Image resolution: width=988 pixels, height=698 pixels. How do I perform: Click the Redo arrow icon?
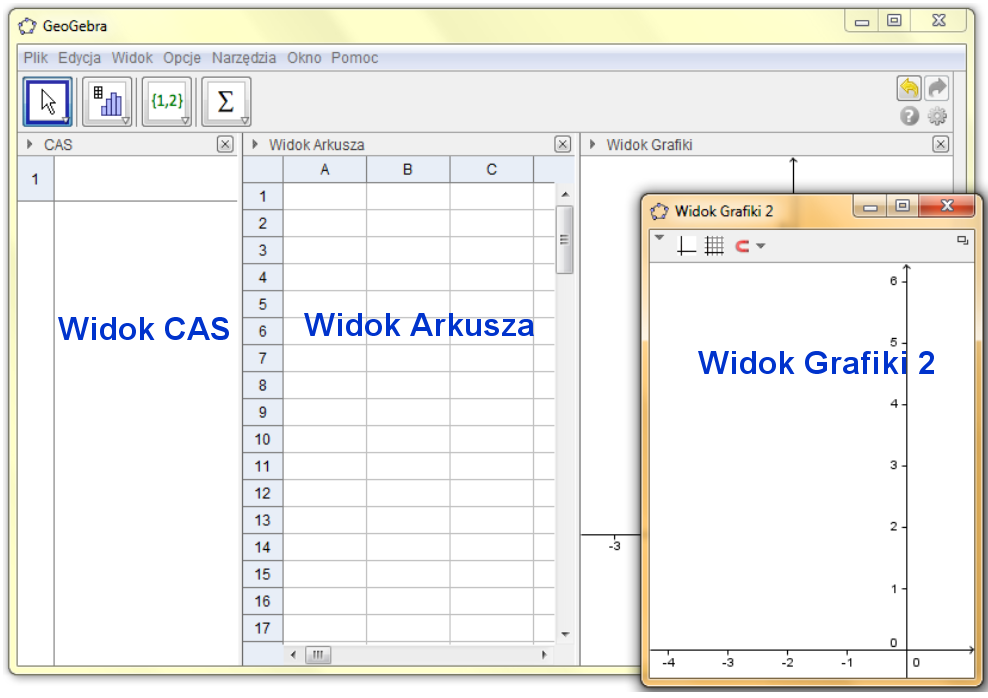tap(938, 88)
